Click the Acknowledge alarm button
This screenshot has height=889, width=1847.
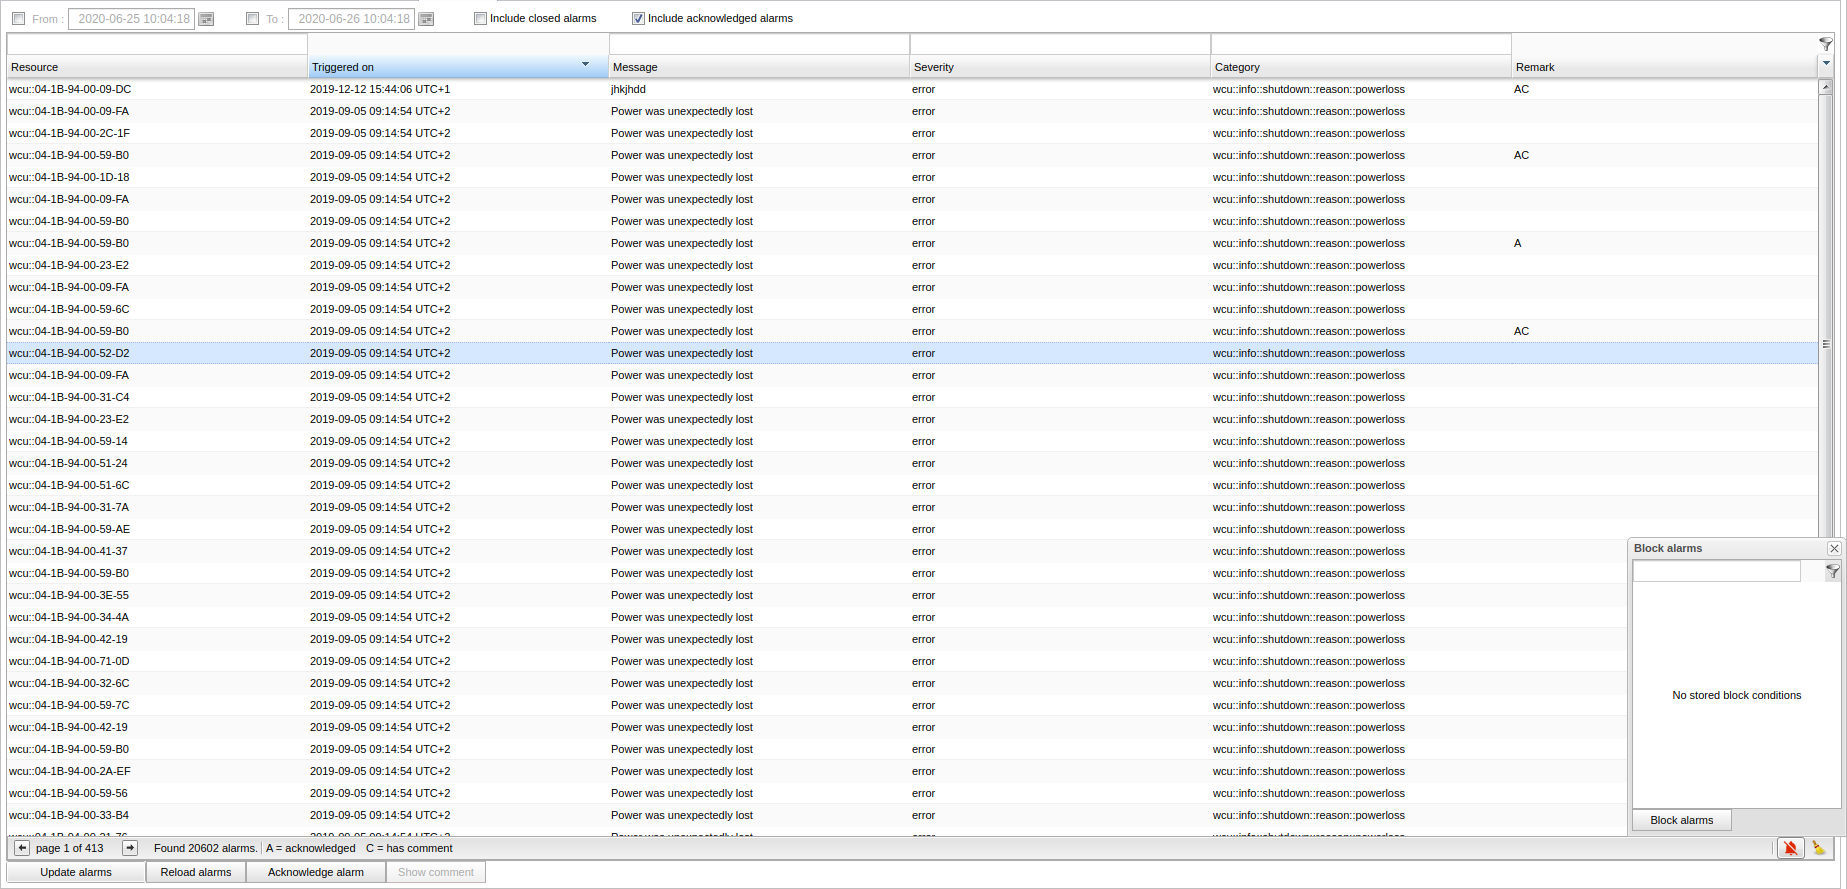[x=316, y=872]
